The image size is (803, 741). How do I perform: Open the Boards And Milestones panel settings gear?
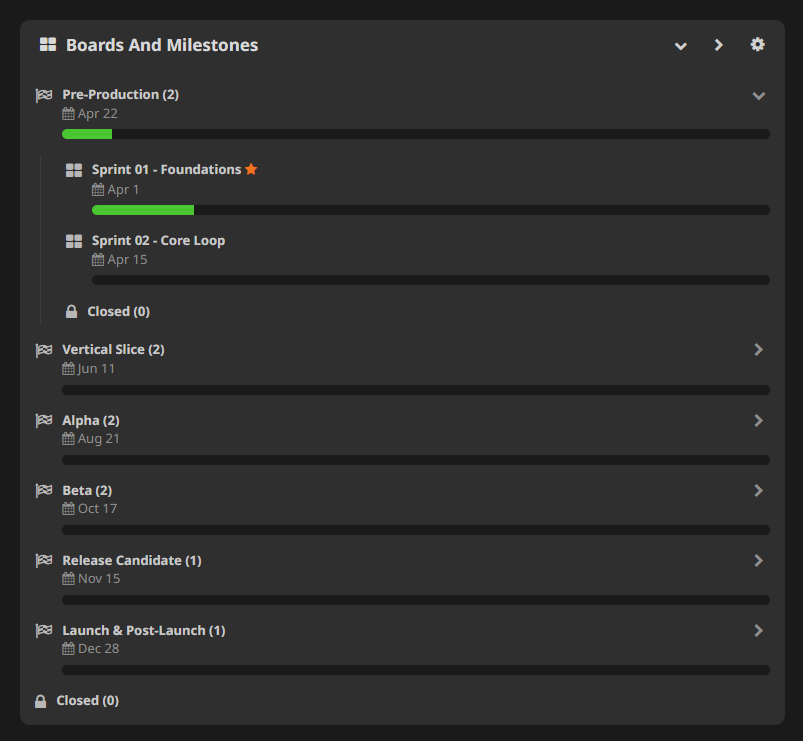tap(757, 44)
